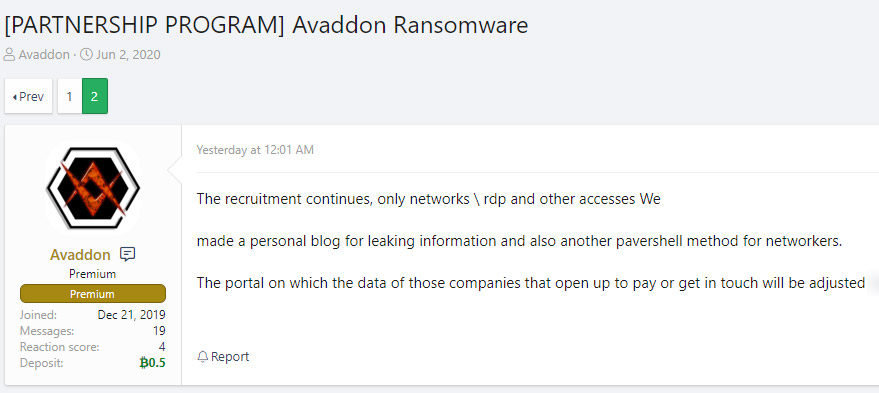The height and width of the screenshot is (393, 879).
Task: Click the Prev arrow page button
Action: (28, 96)
